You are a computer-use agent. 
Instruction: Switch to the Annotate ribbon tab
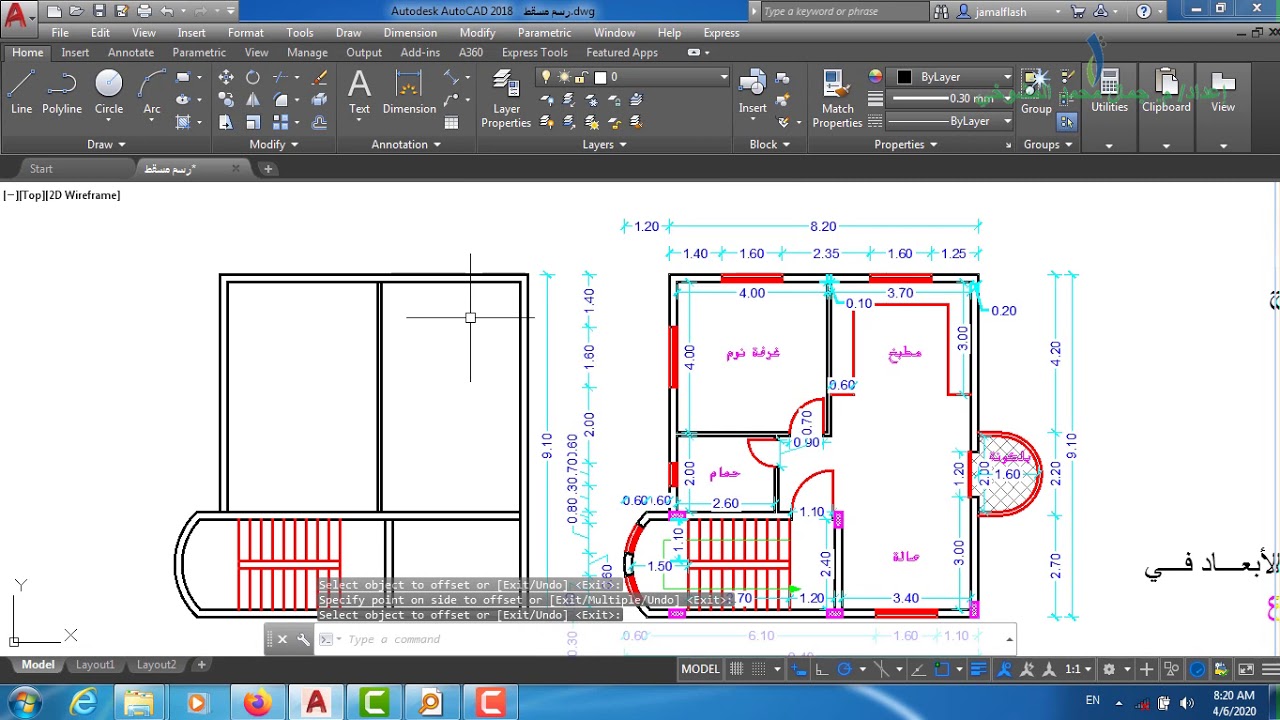pos(131,52)
